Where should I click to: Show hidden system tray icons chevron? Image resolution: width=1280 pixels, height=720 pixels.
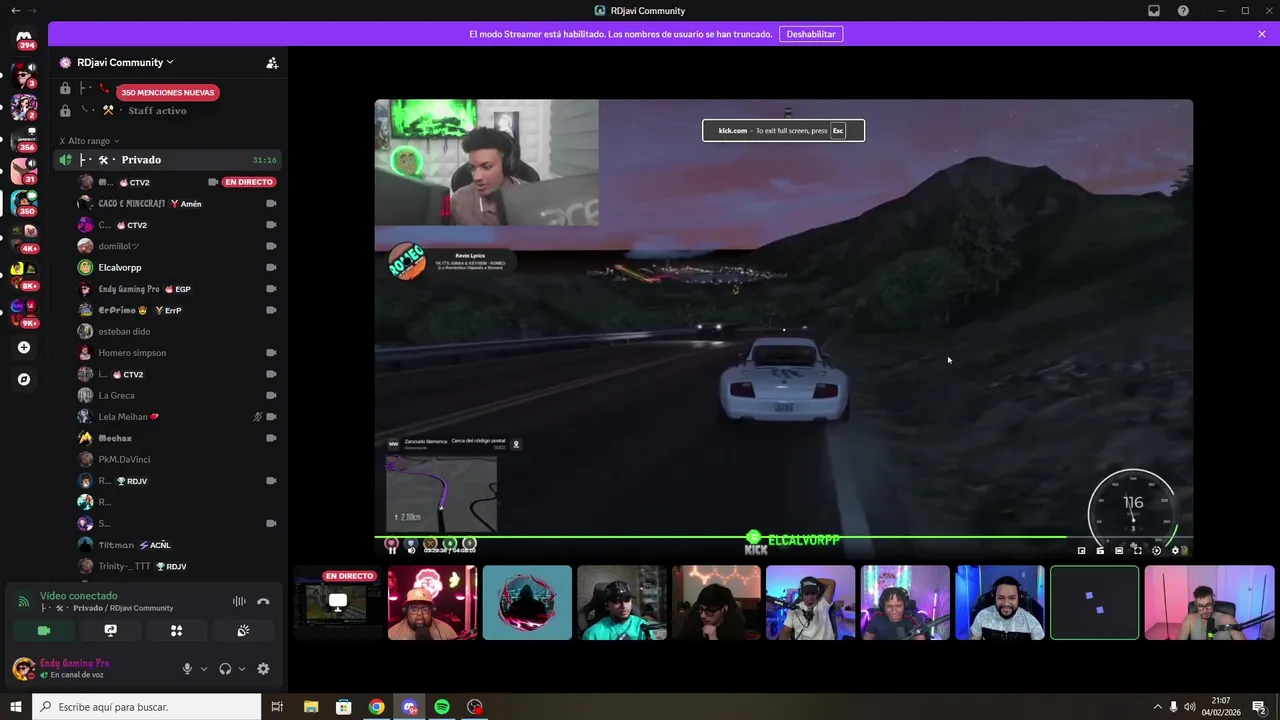(x=1157, y=707)
